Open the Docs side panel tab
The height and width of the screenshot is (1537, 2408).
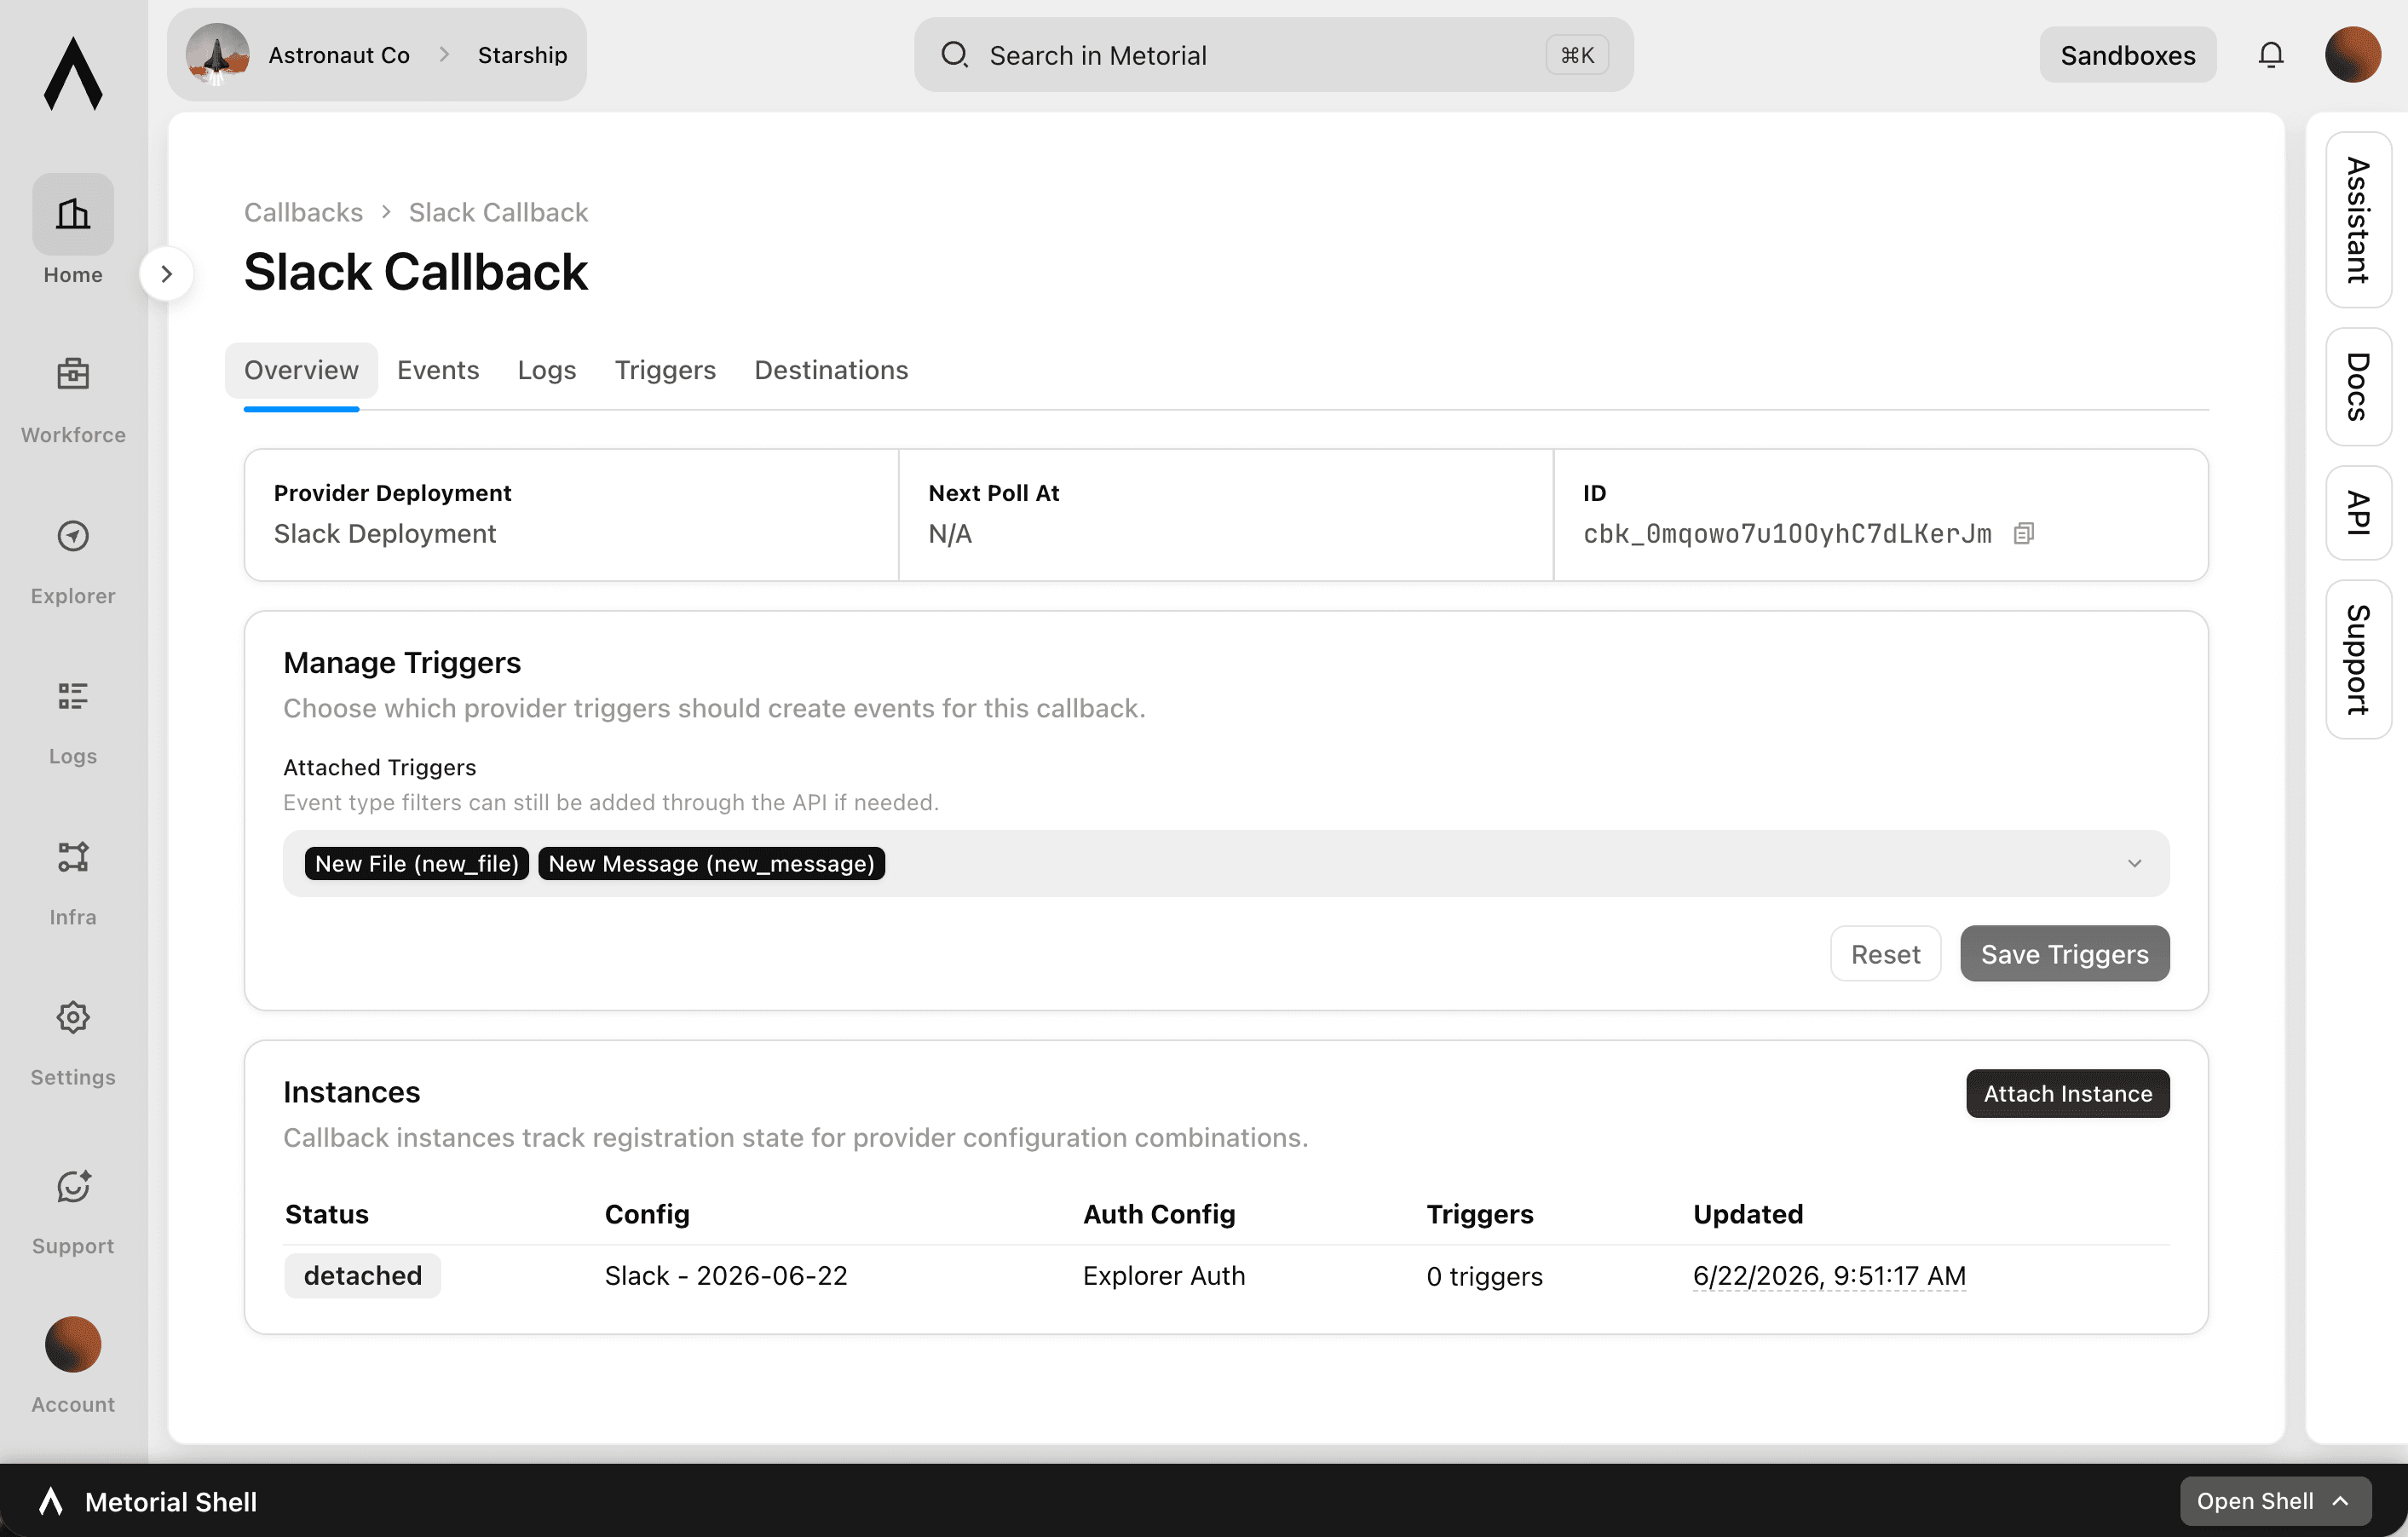2358,387
